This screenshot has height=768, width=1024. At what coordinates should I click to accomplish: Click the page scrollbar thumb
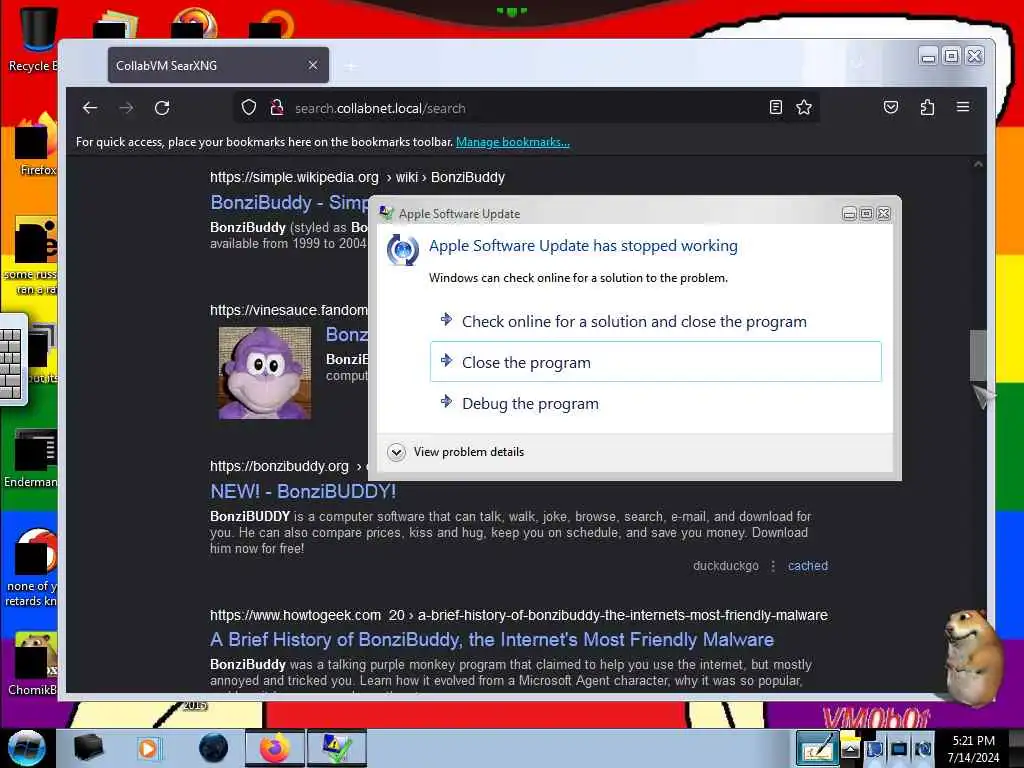pos(977,355)
